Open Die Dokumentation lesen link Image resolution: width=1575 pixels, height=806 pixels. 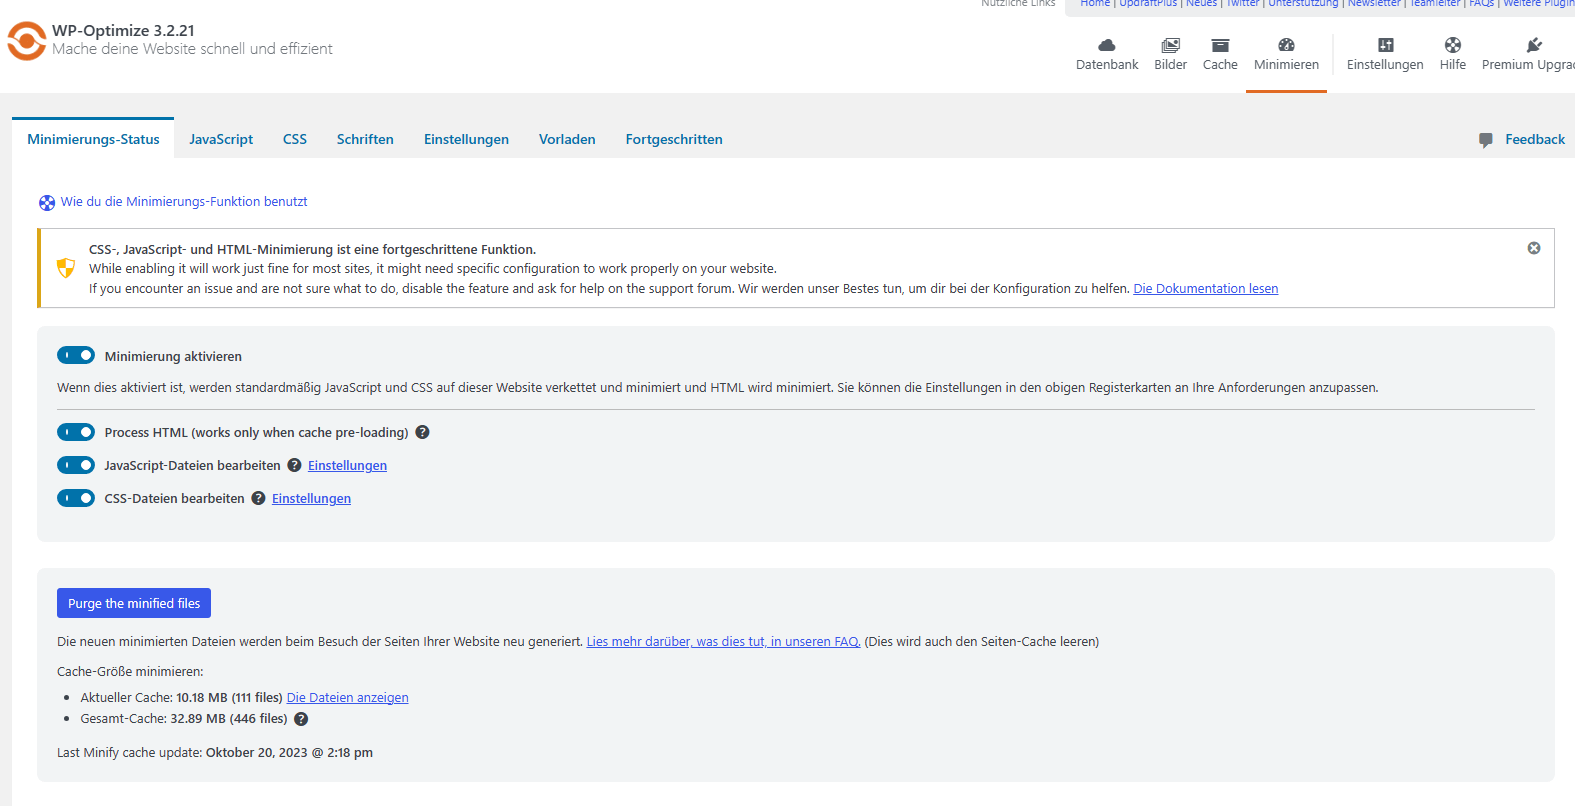1206,289
